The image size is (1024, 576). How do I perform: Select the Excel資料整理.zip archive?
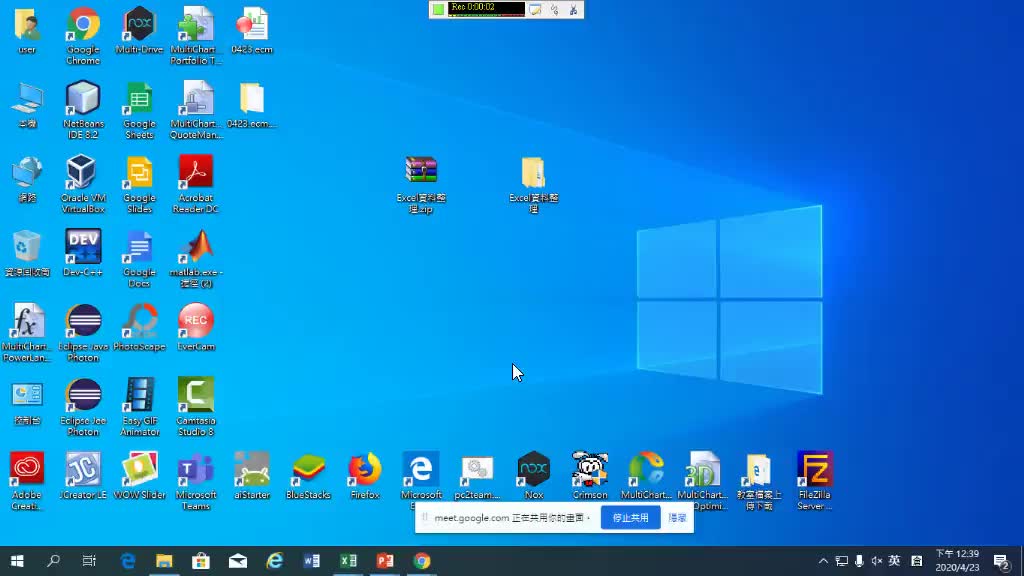421,184
